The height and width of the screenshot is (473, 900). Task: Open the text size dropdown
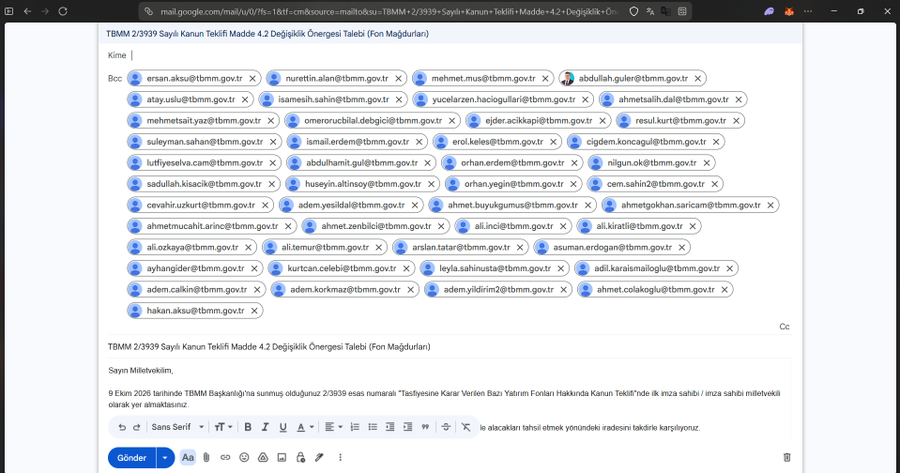tap(223, 427)
